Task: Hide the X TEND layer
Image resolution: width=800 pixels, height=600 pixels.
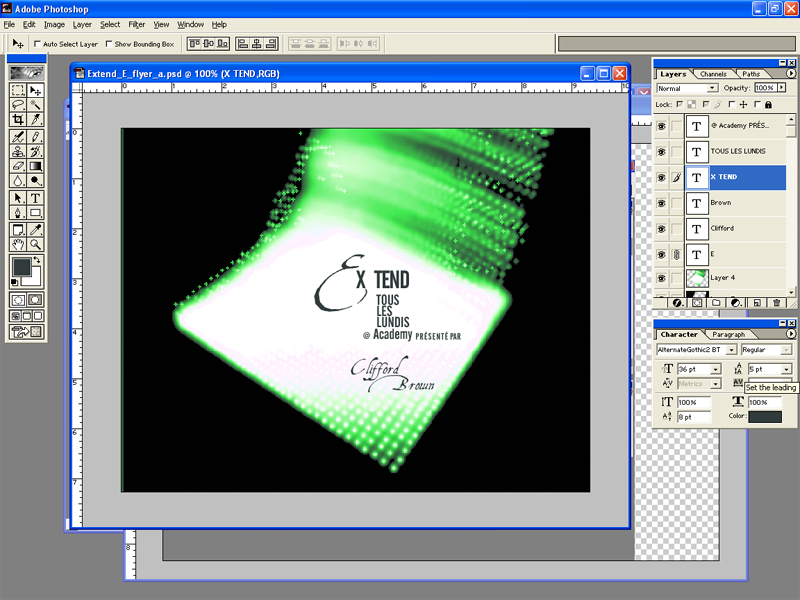Action: click(x=662, y=178)
